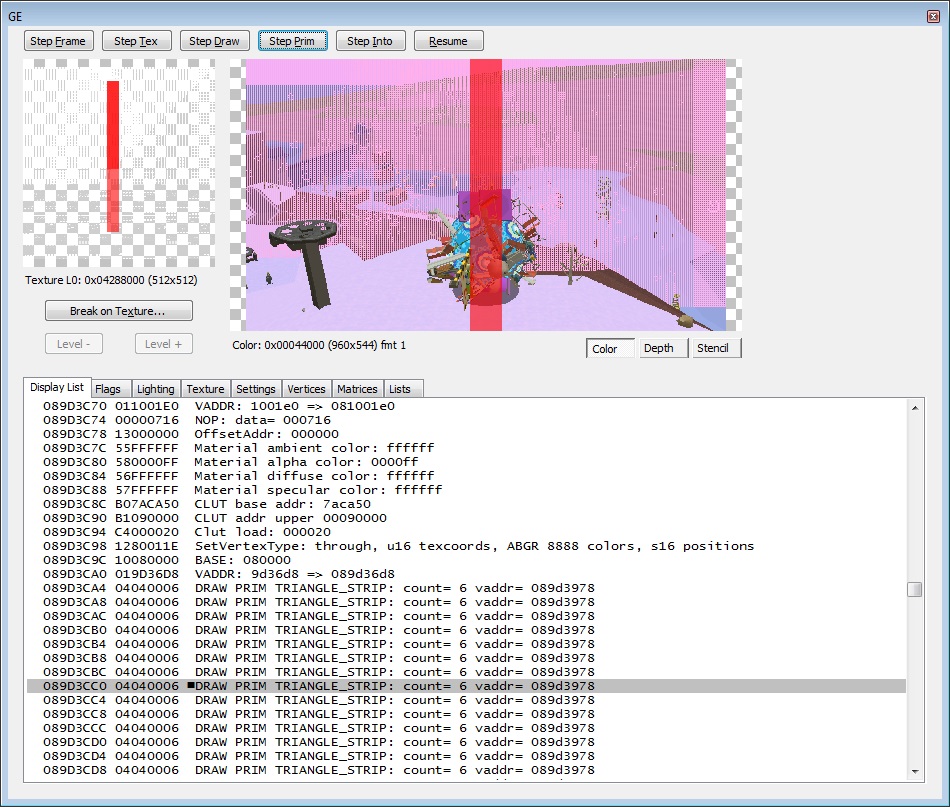The image size is (950, 807).
Task: Open the Vertices tab
Action: [306, 389]
